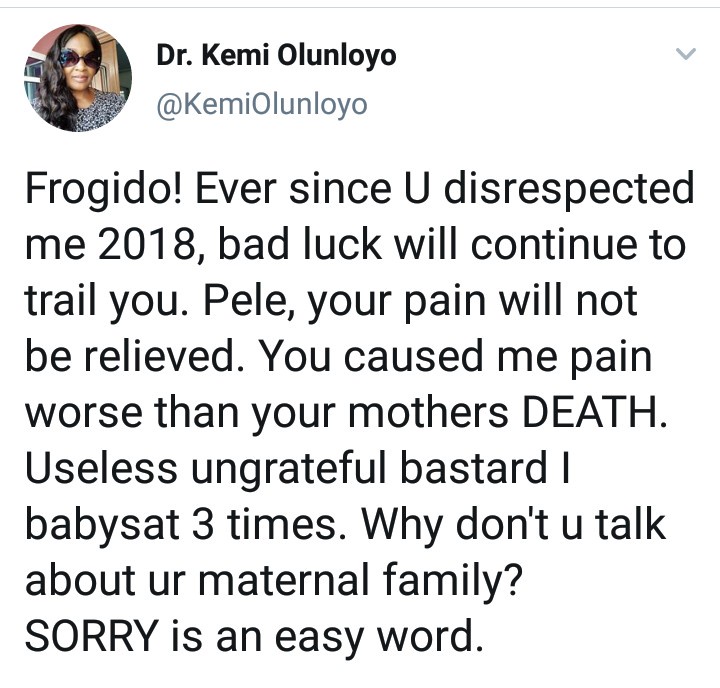The height and width of the screenshot is (688, 720).
Task: Click the phrase "worse than your mothers"
Action: tap(268, 410)
